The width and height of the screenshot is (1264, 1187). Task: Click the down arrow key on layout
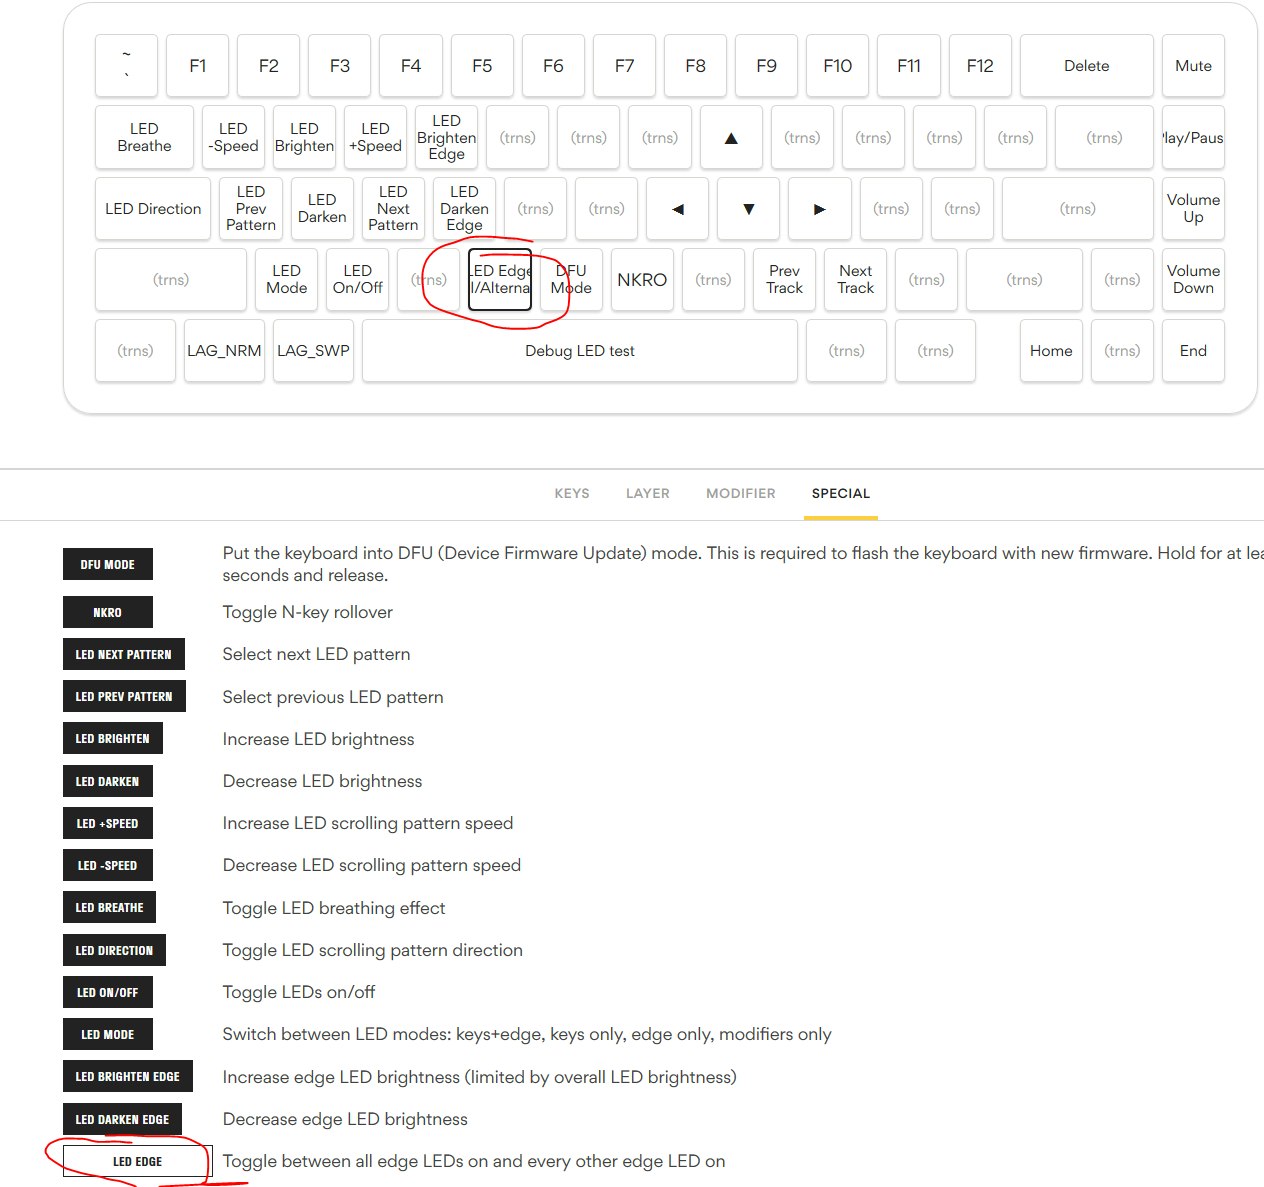[748, 209]
